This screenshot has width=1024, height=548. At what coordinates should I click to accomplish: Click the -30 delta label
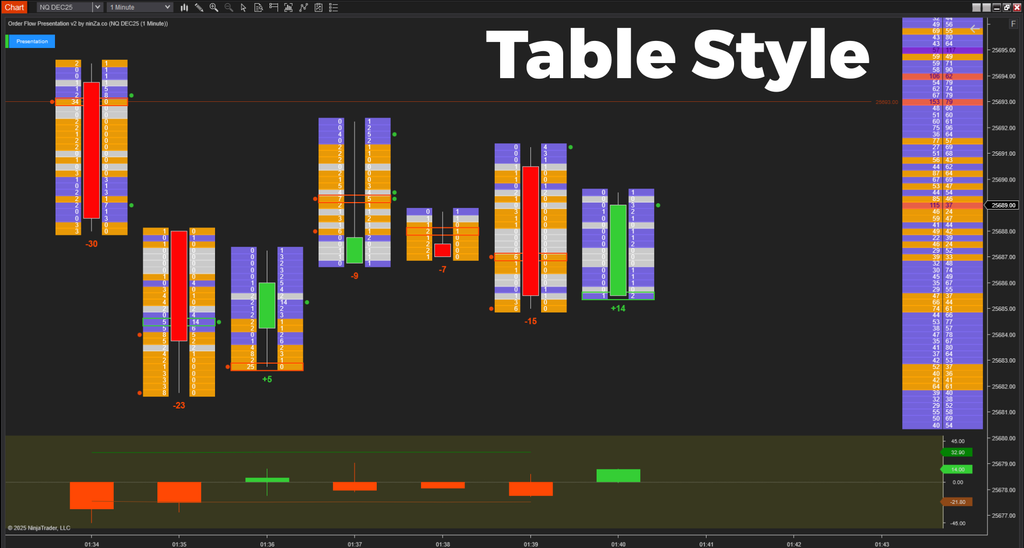(91, 244)
